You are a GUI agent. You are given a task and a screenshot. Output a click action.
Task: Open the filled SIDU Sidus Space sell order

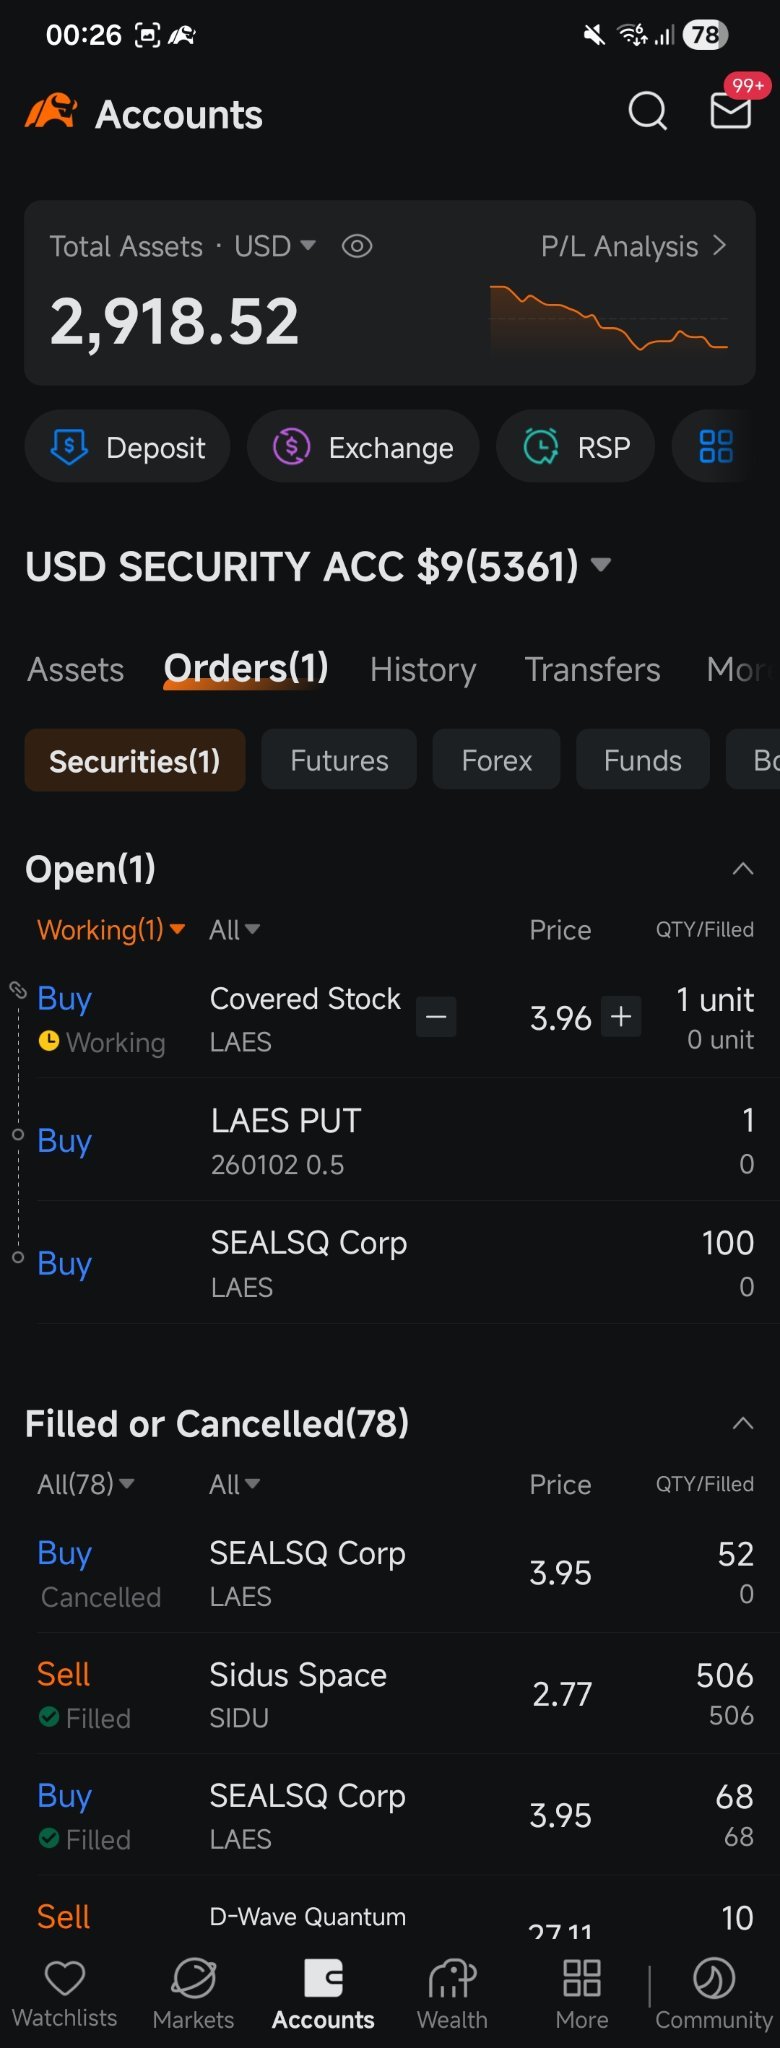coord(395,1694)
